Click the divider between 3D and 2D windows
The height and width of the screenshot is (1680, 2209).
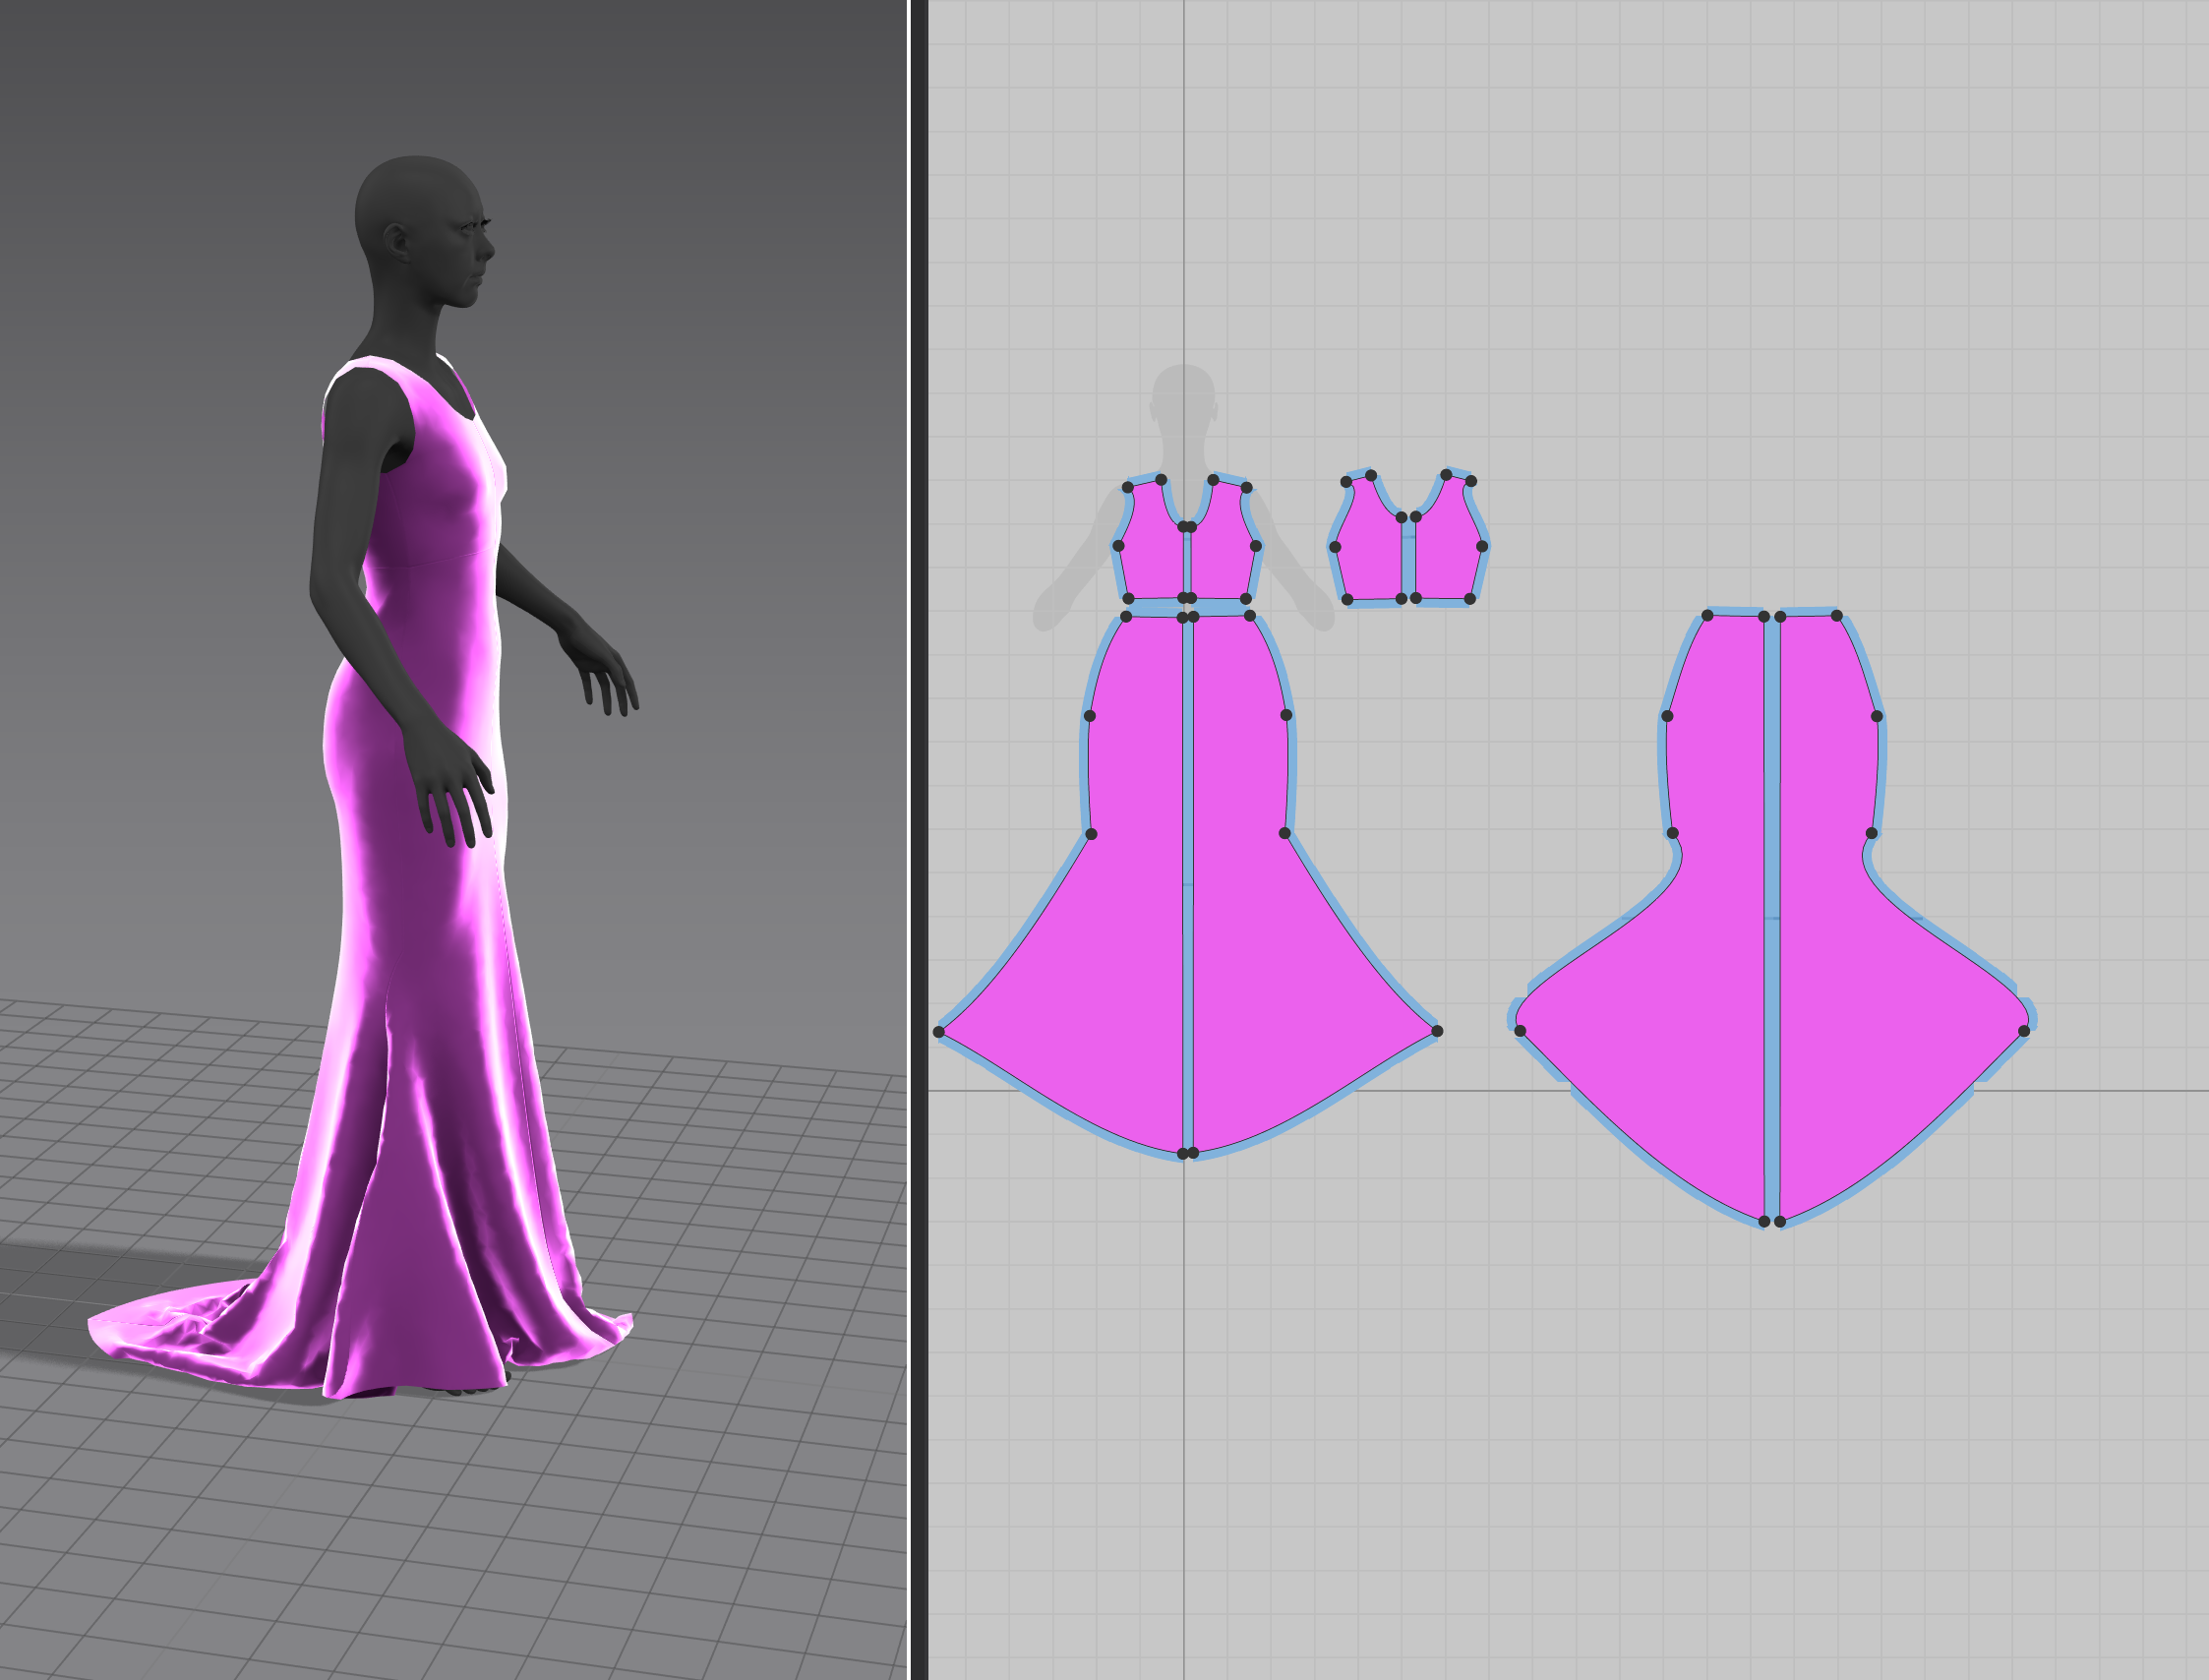click(917, 840)
